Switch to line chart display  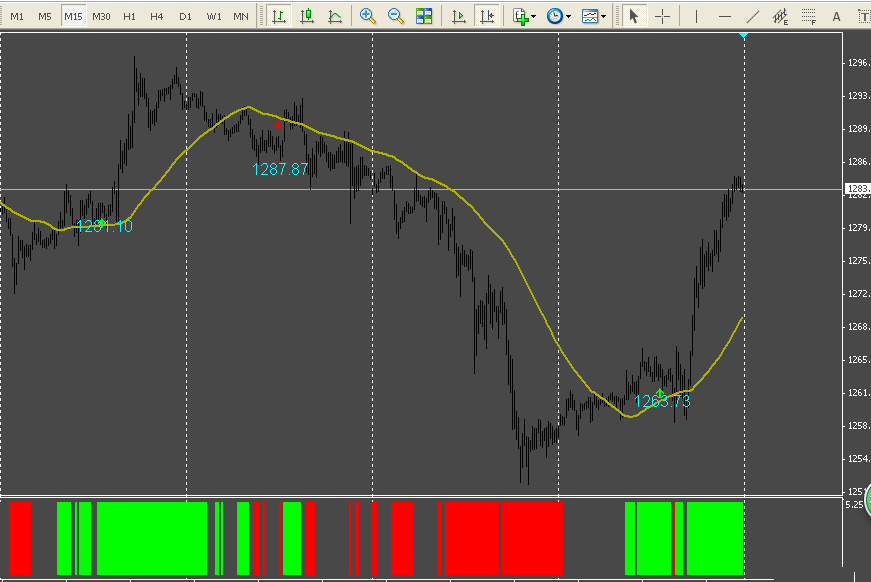click(334, 16)
